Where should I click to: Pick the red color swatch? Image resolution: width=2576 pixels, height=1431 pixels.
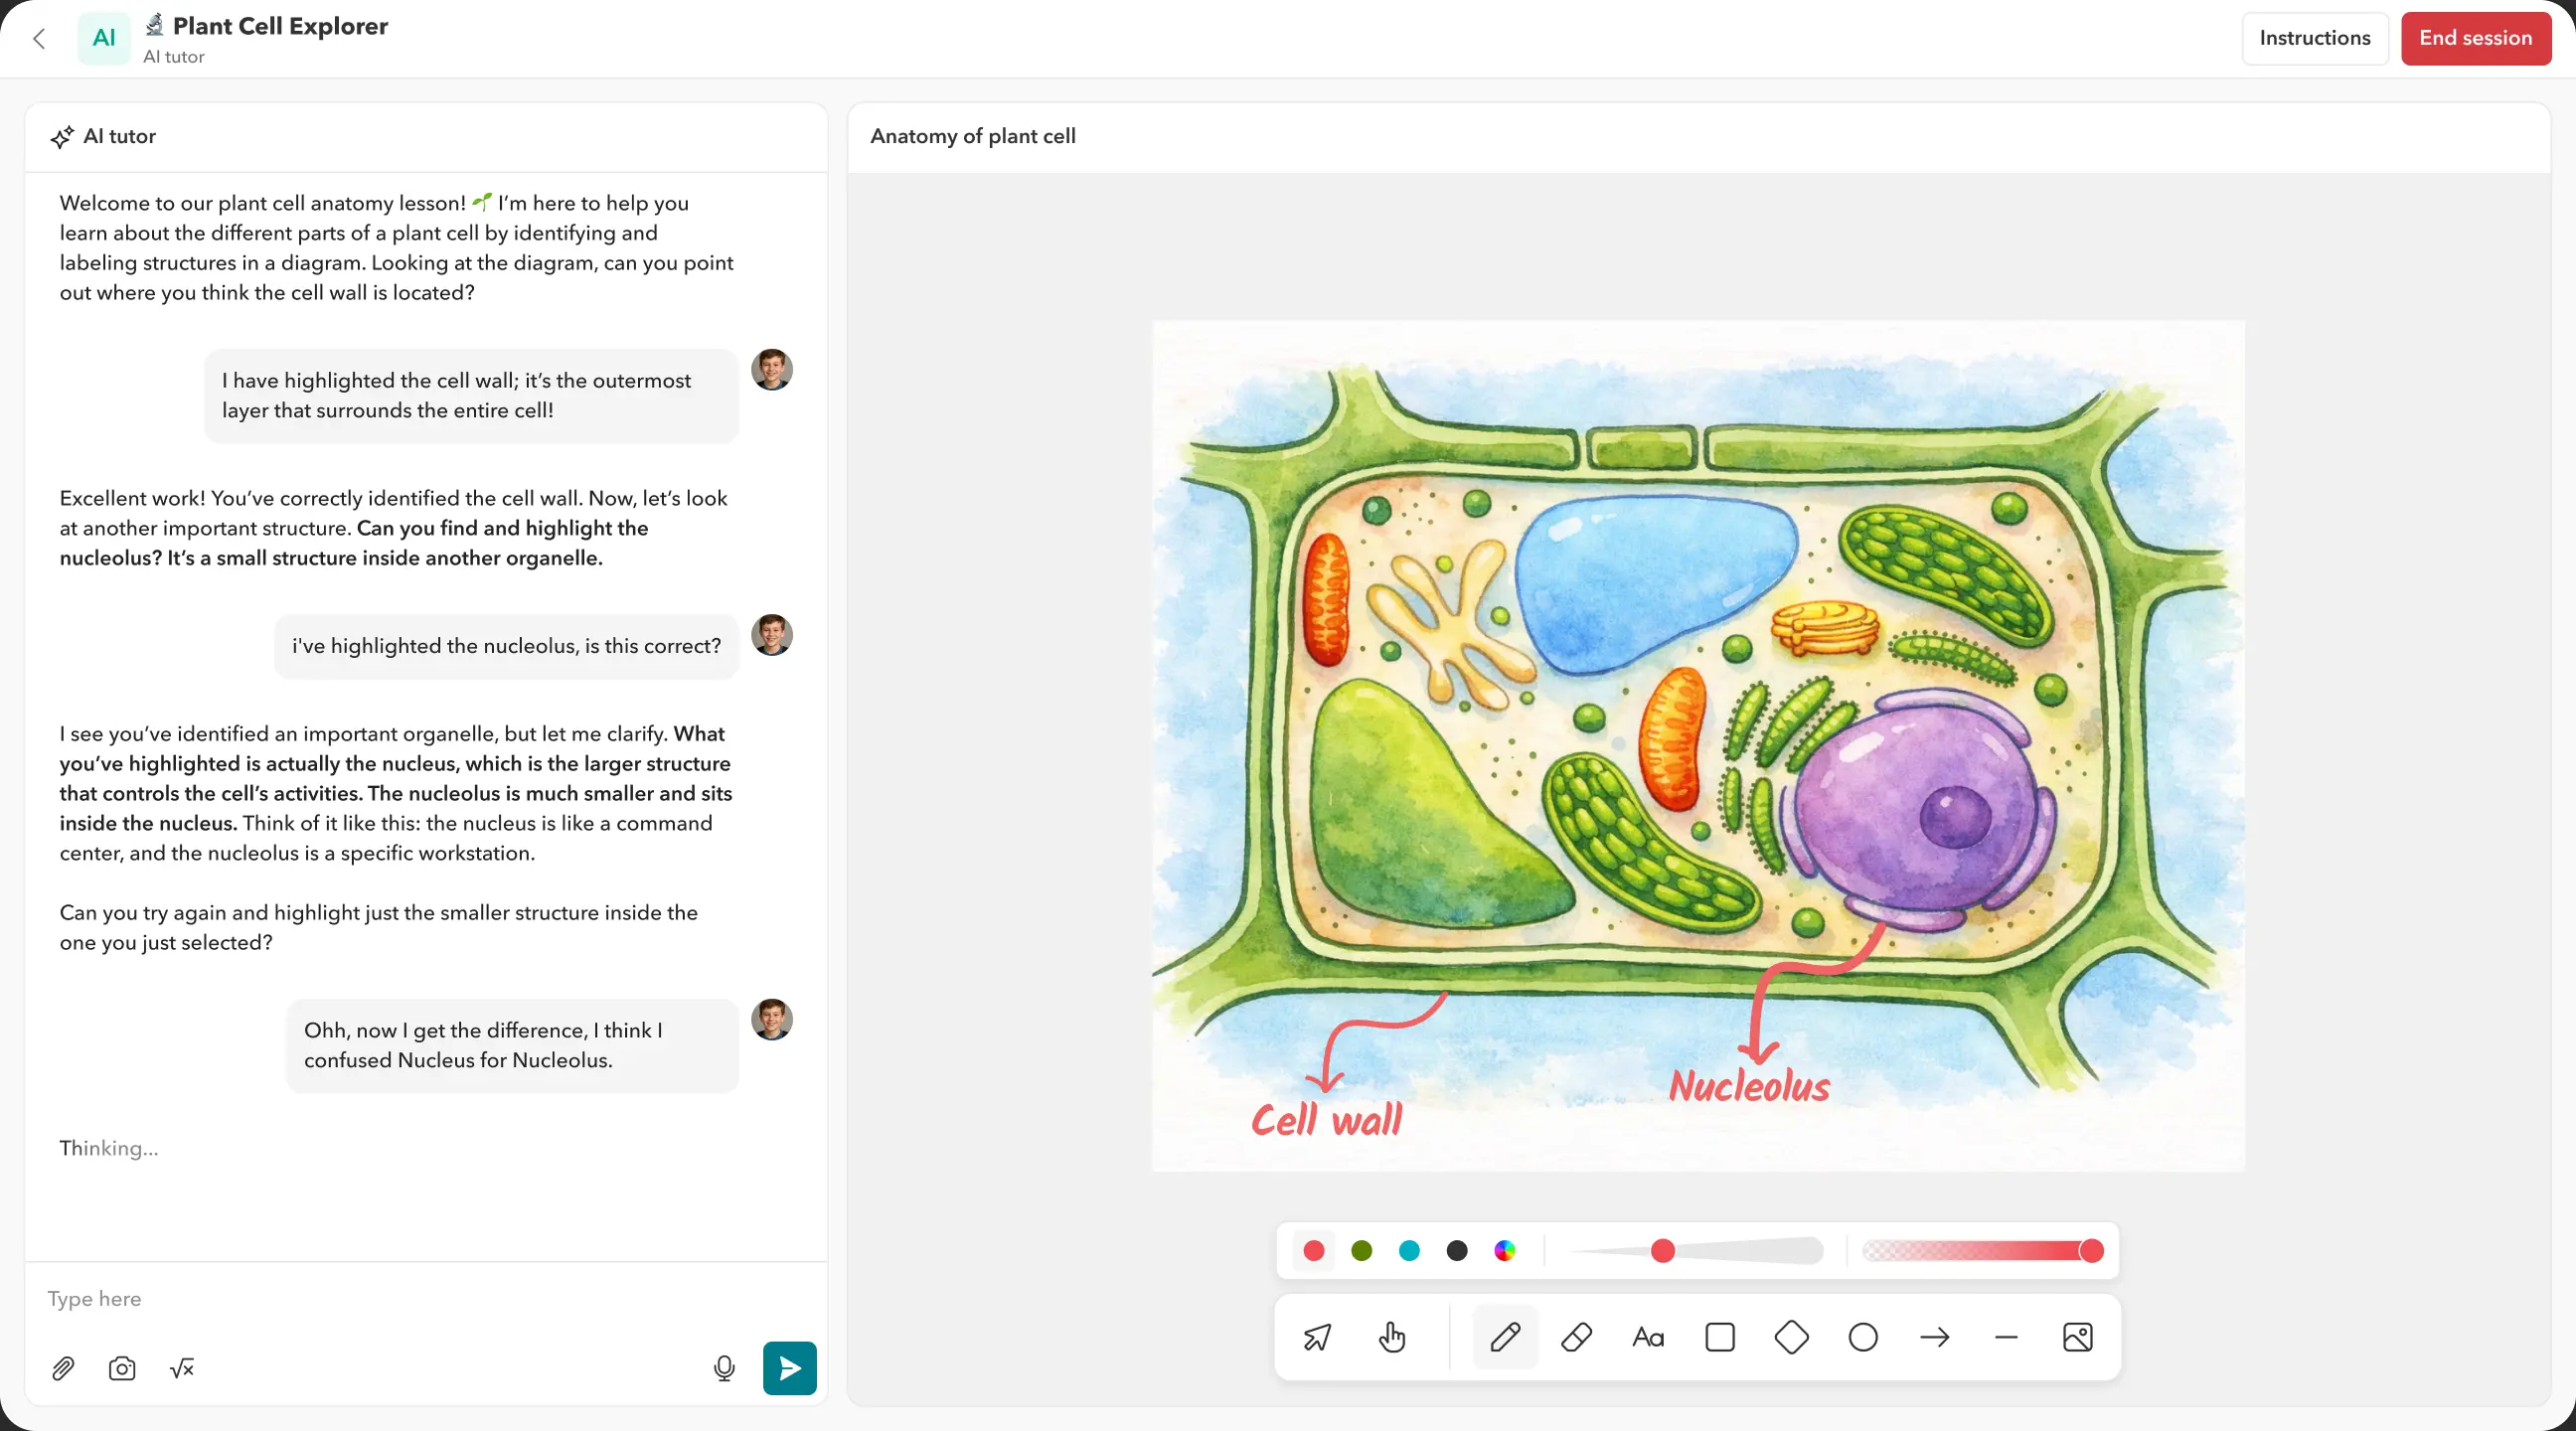pos(1314,1250)
